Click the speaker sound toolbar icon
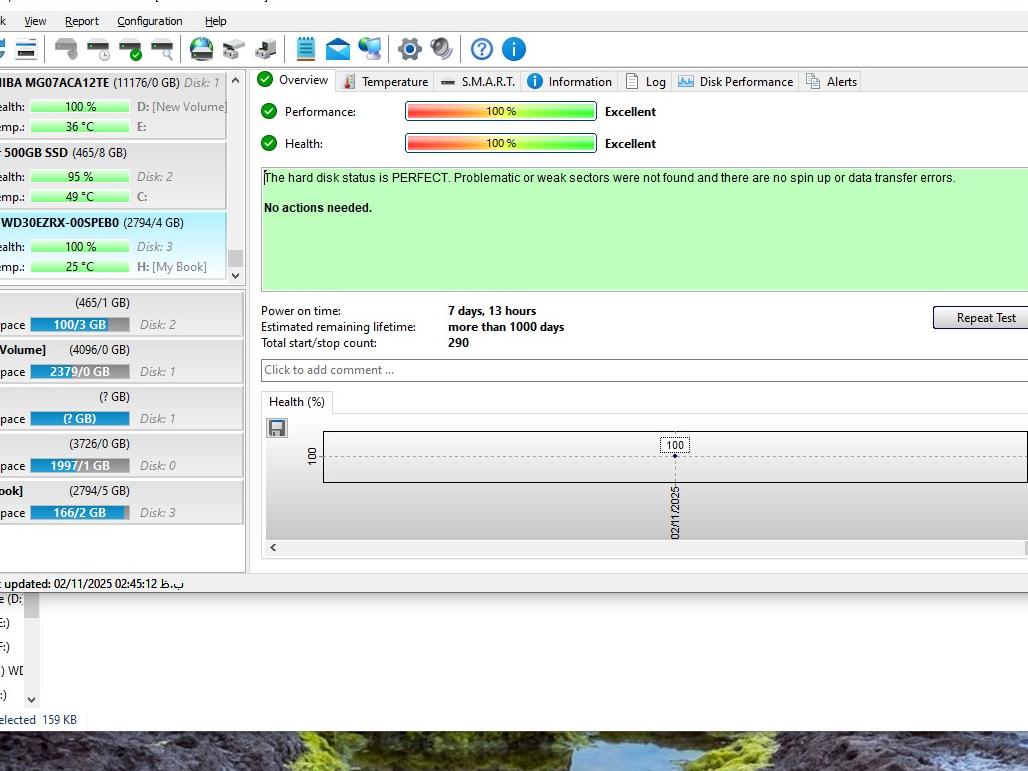The height and width of the screenshot is (771, 1028). [441, 49]
